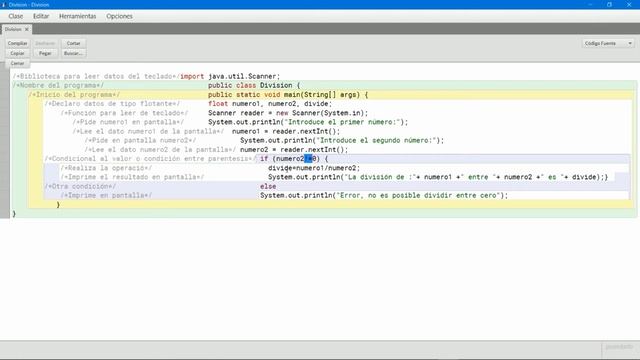
Task: Click the BlueJ title bar app icon
Action: click(4, 4)
